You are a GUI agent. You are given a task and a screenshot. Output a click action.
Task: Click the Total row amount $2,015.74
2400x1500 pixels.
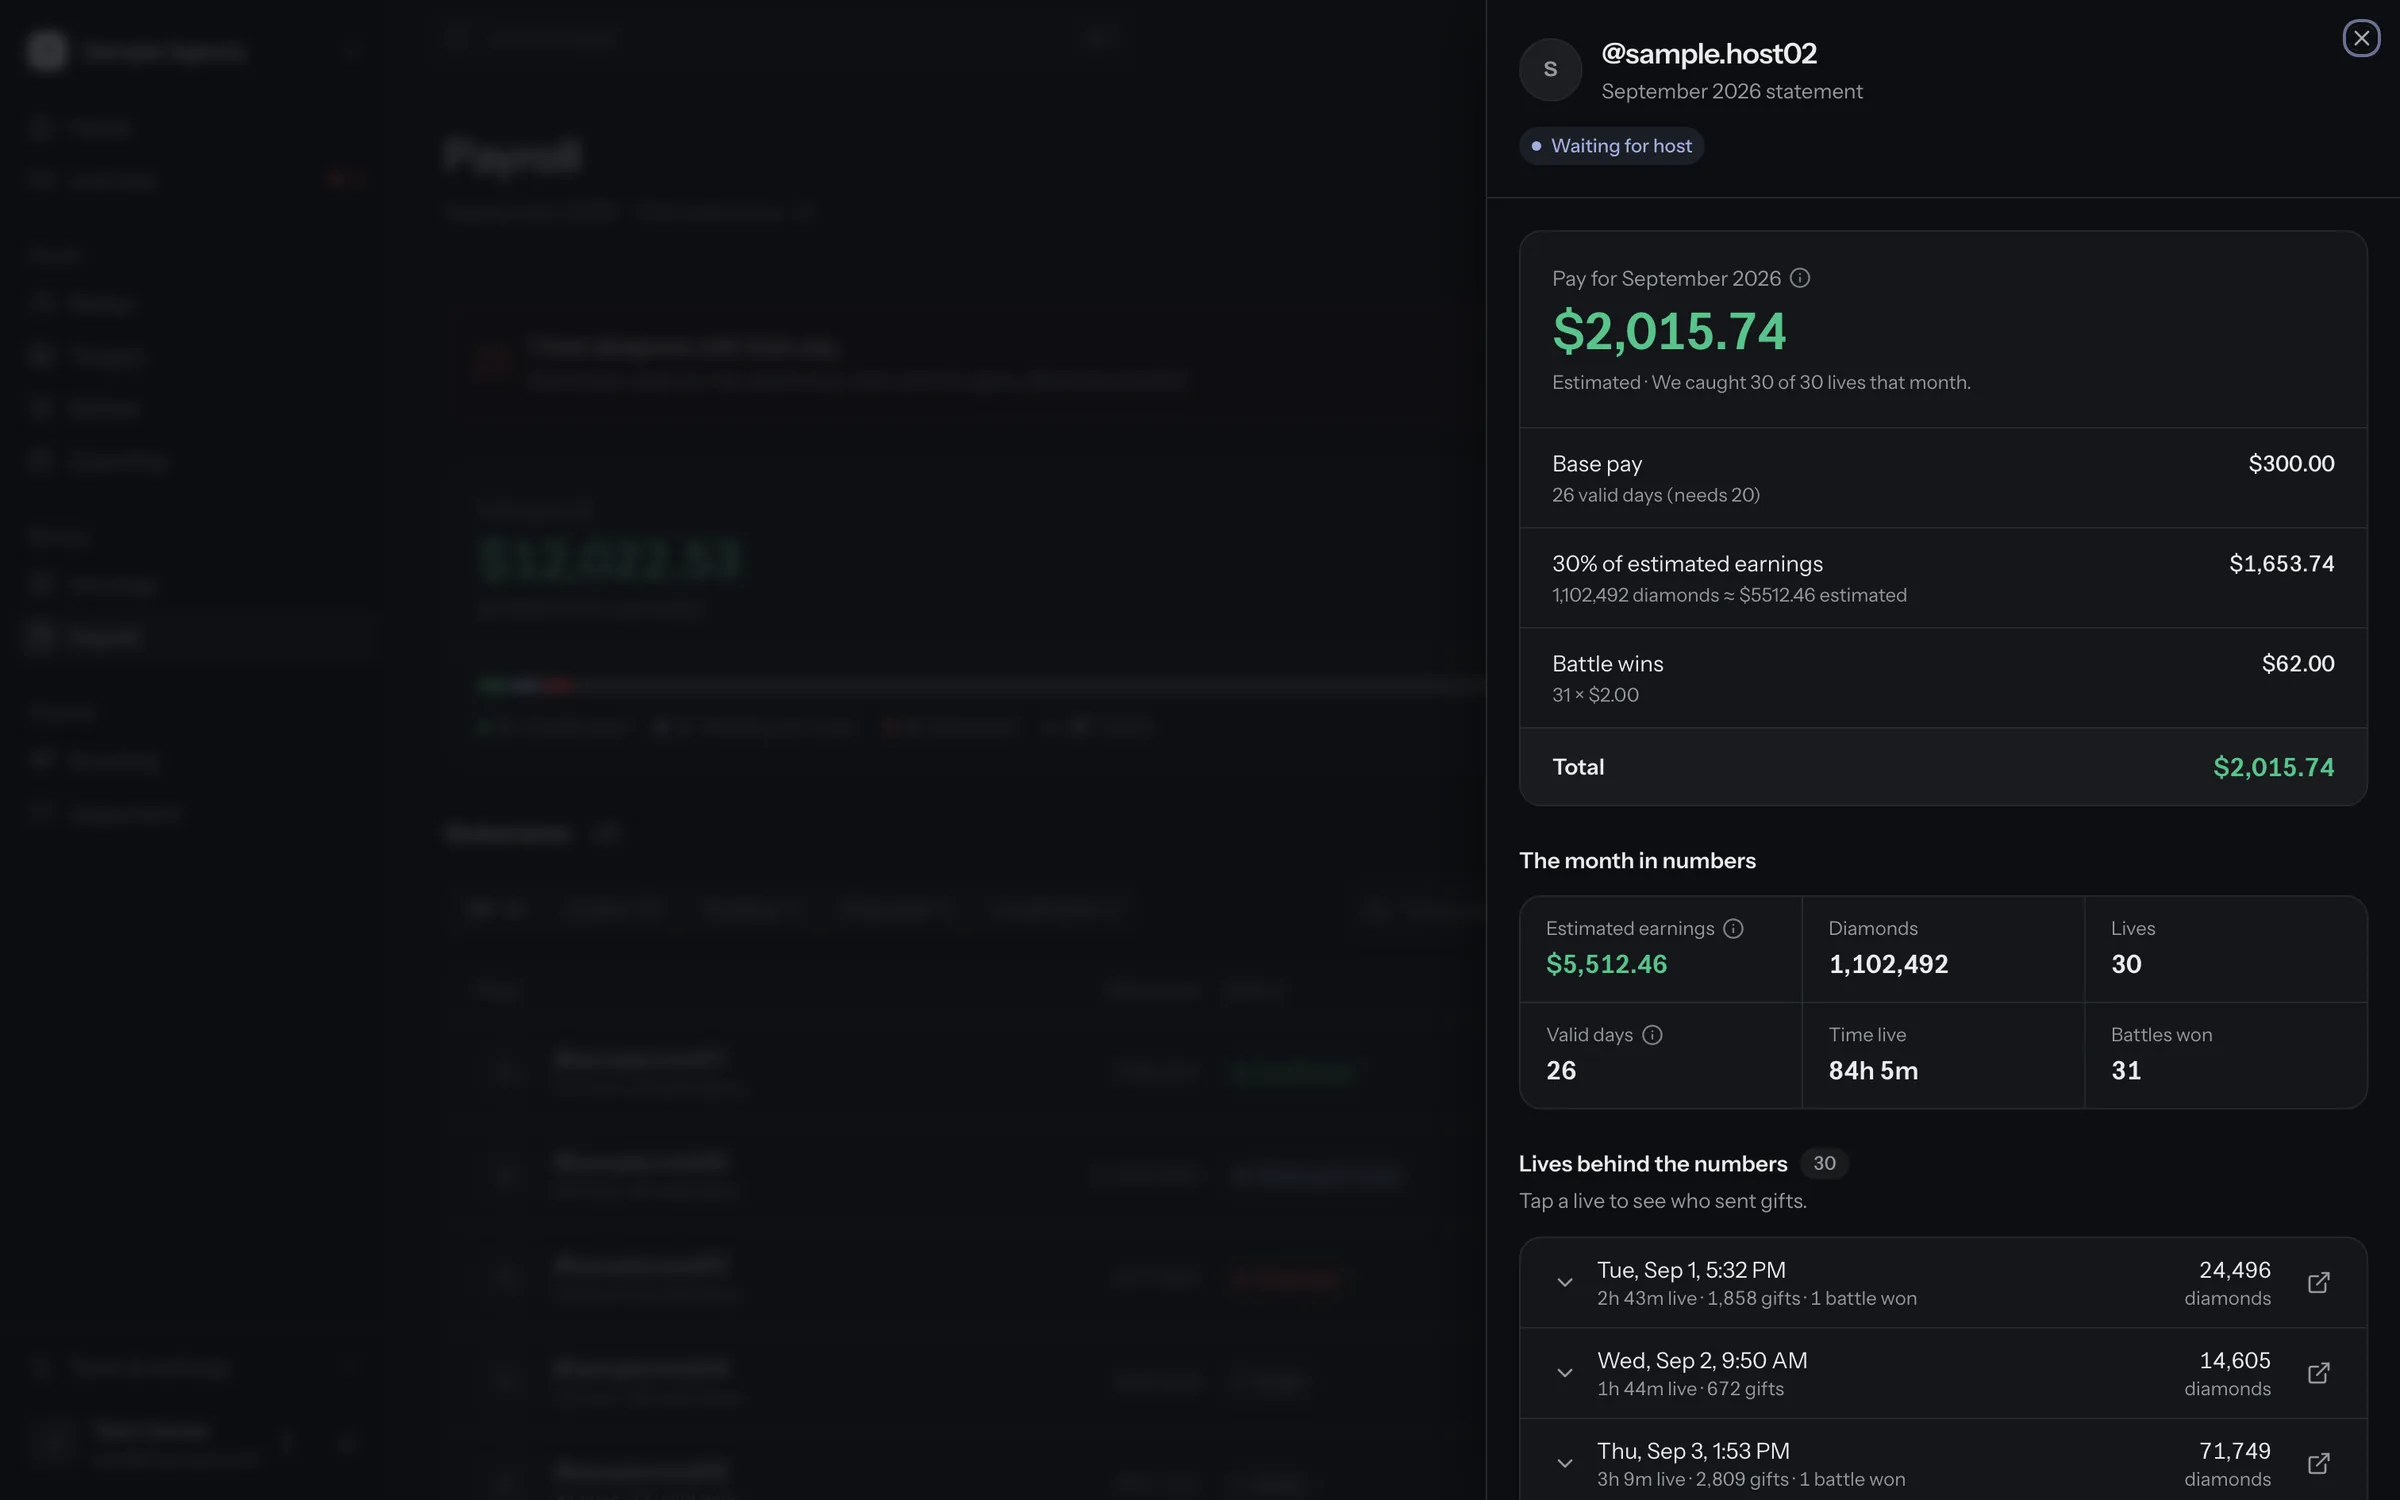(2273, 767)
